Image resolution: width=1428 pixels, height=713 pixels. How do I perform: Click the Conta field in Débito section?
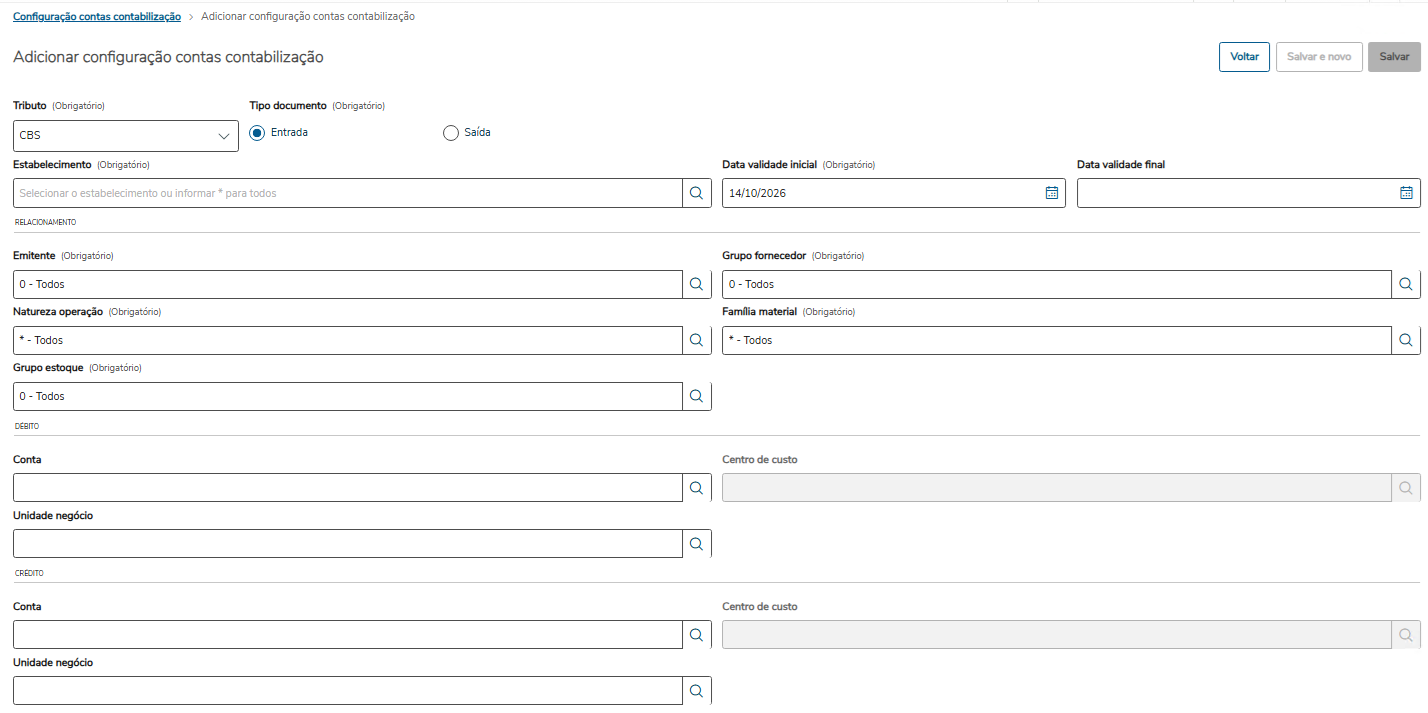tap(349, 487)
